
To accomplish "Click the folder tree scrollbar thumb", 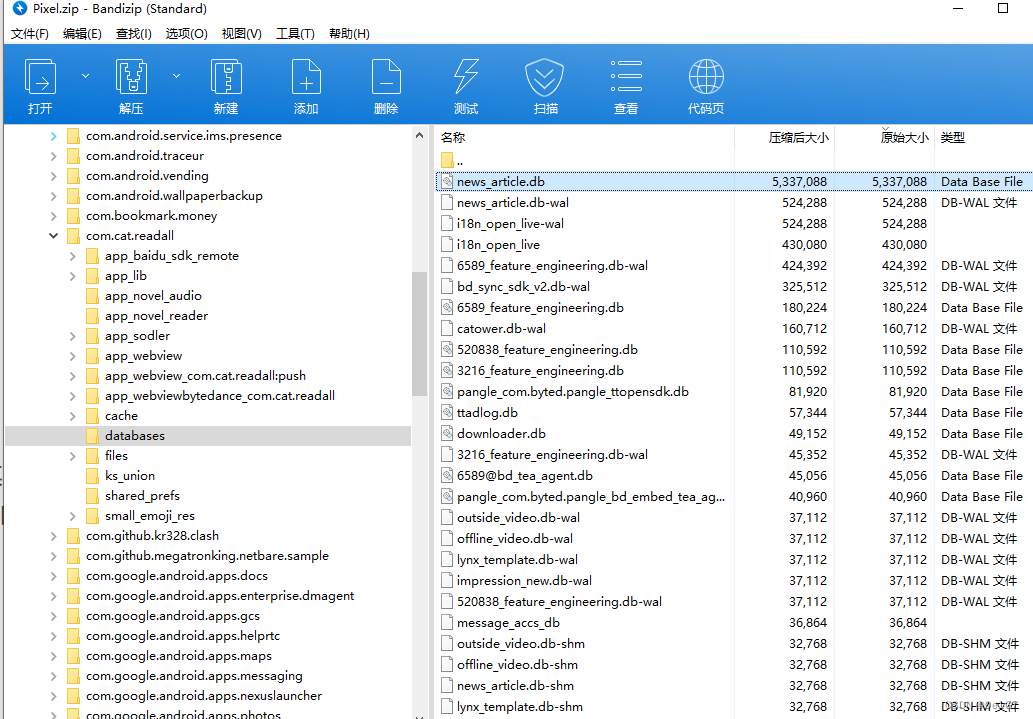I will [419, 333].
